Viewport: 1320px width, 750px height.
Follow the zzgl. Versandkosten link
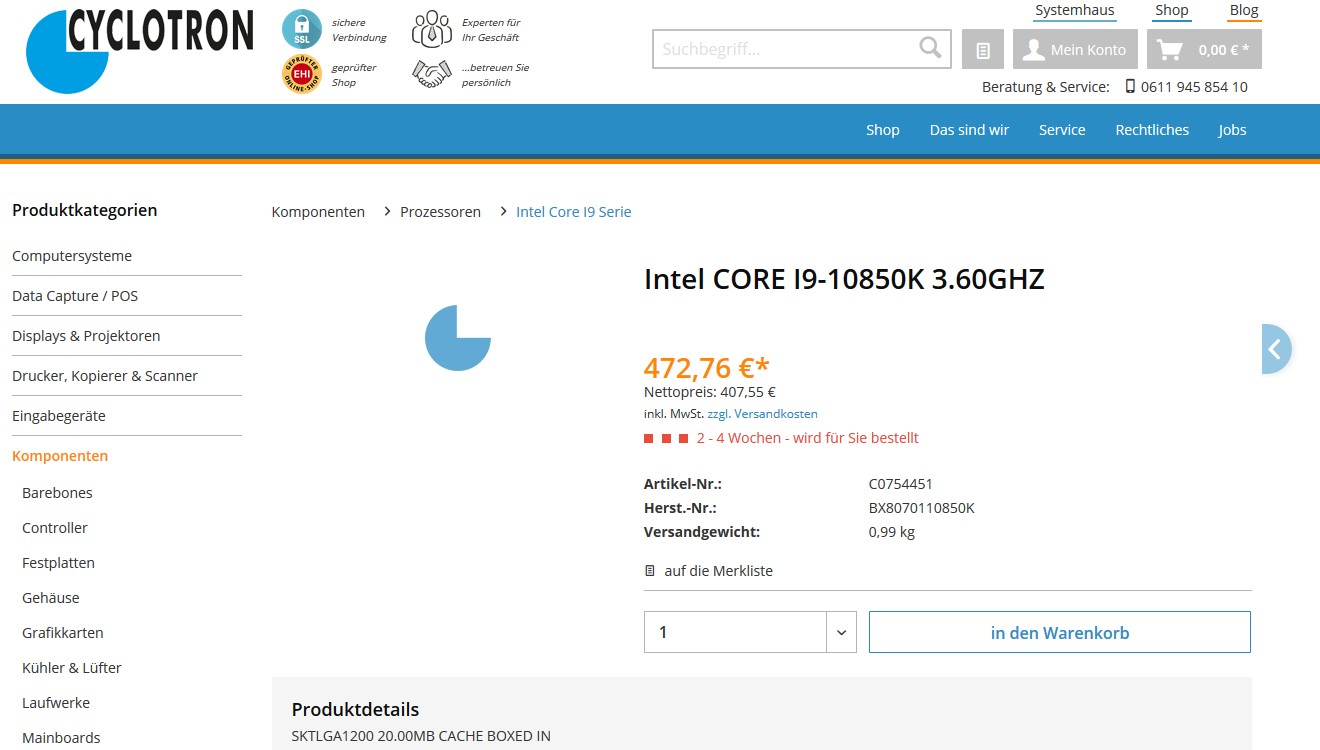pos(762,414)
